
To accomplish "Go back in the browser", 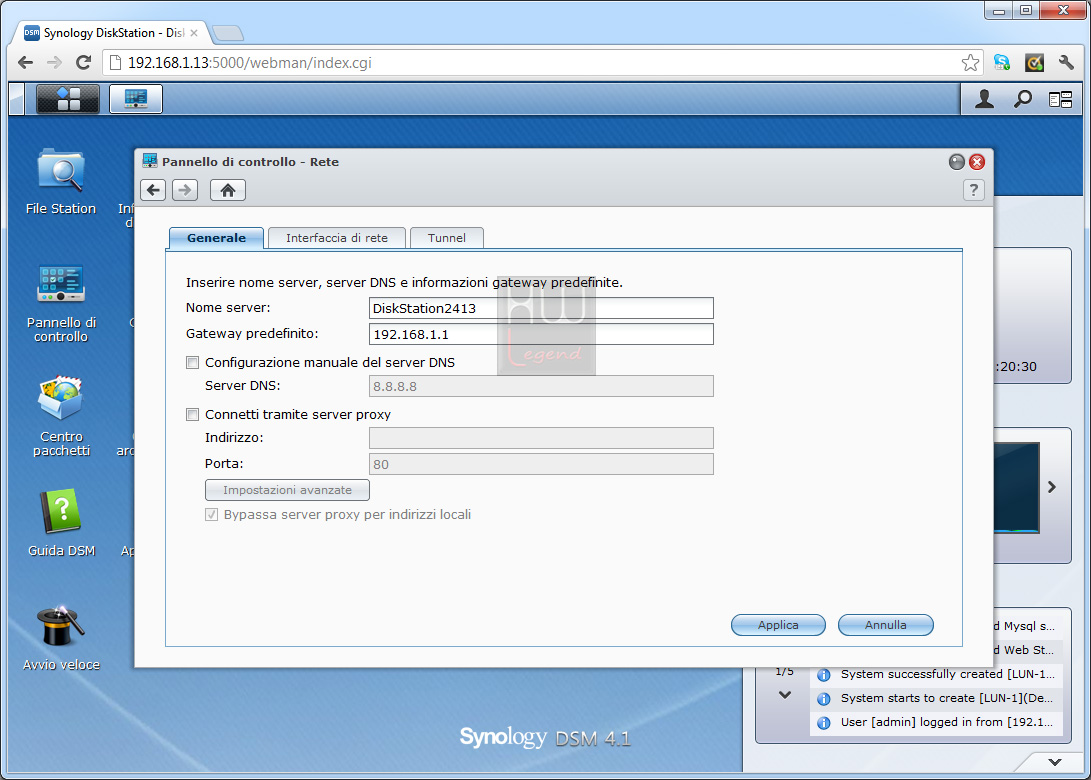I will [25, 63].
